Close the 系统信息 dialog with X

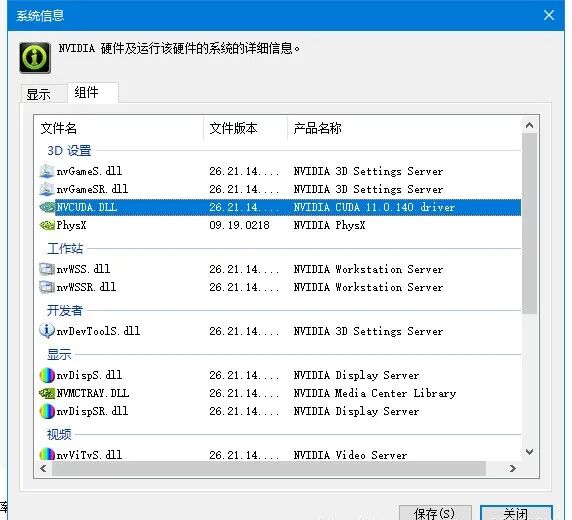[x=549, y=15]
